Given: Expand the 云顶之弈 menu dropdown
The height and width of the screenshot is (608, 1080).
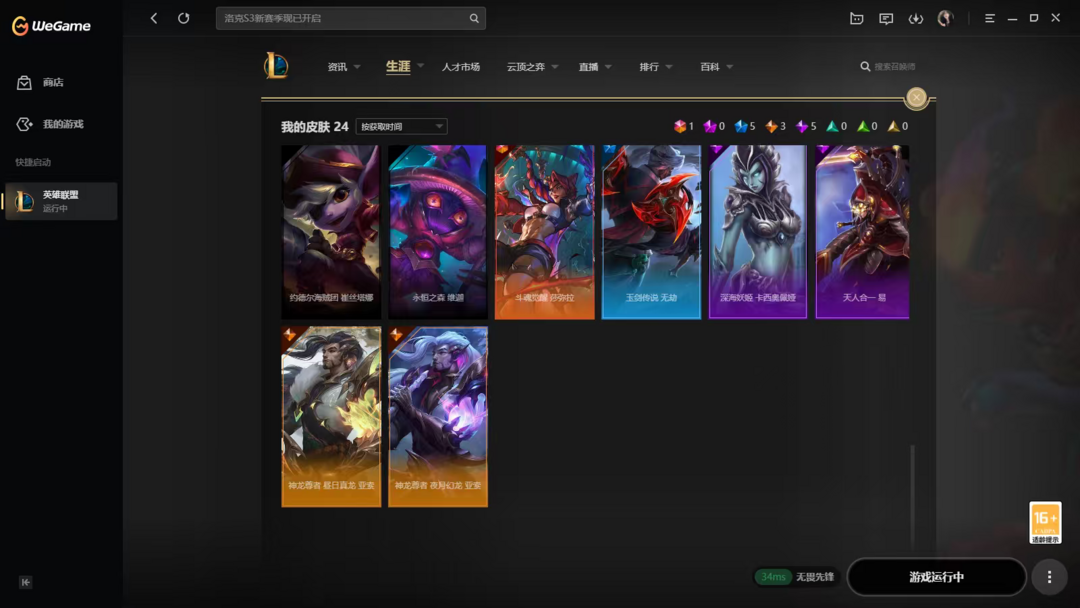Looking at the screenshot, I should coord(532,67).
